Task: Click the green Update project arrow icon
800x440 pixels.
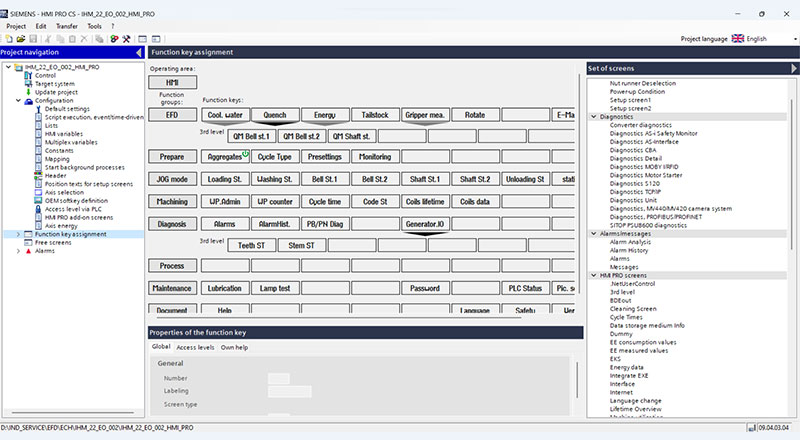Action: point(28,92)
